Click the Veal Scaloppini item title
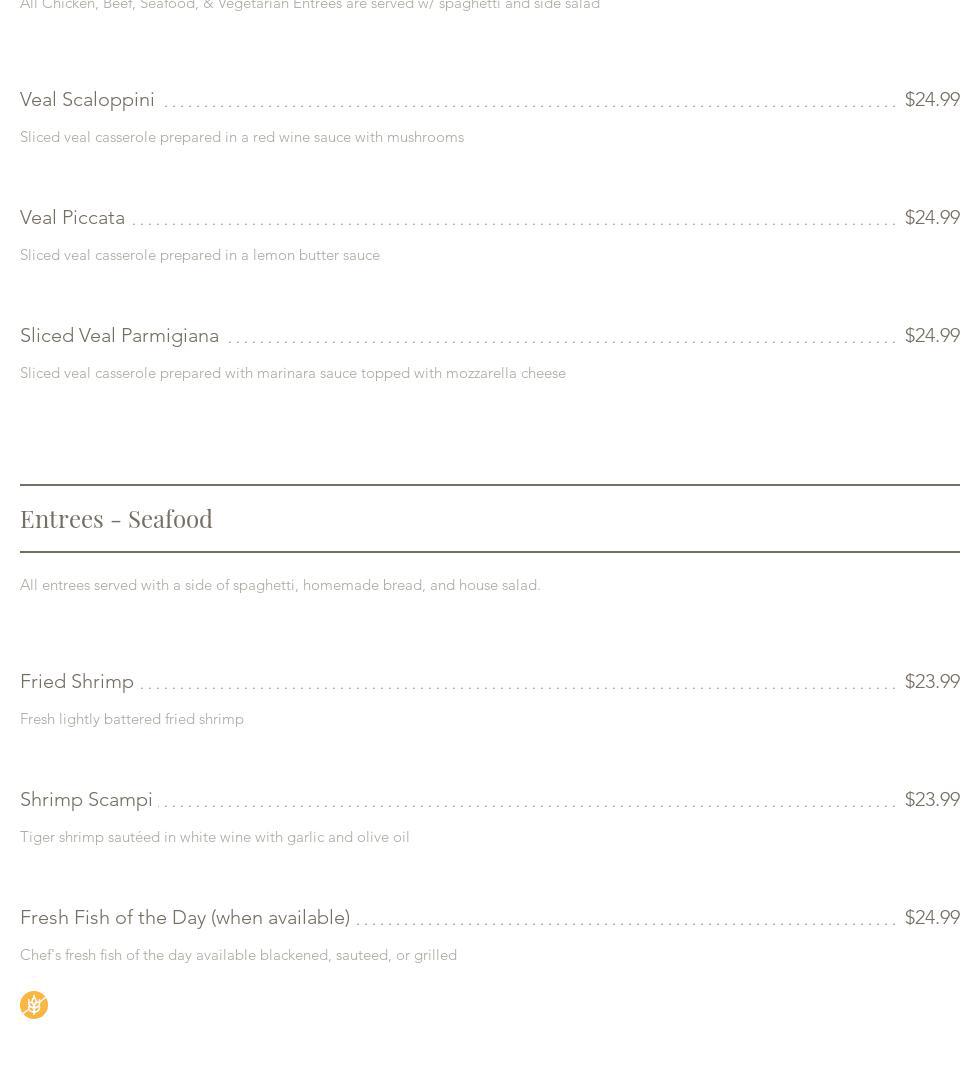 tap(87, 100)
